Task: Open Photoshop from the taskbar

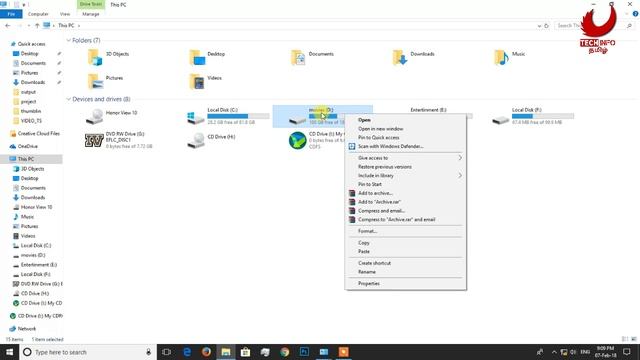Action: 304,352
